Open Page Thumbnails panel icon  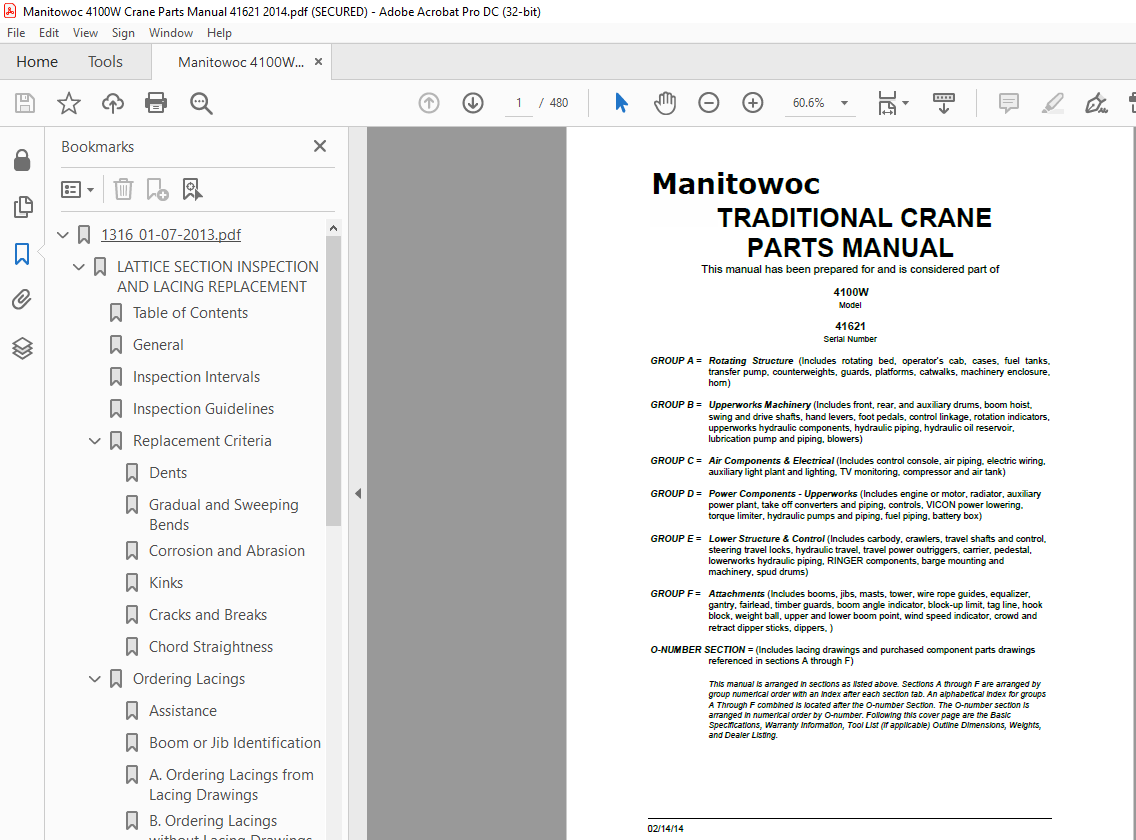coord(22,207)
